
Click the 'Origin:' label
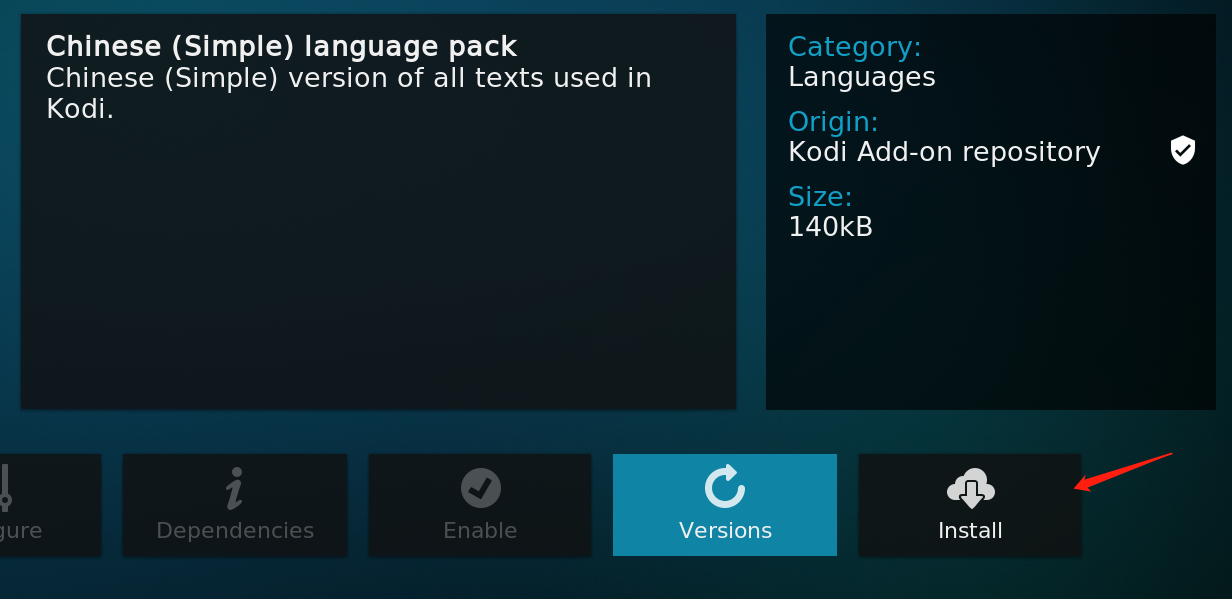[x=833, y=121]
